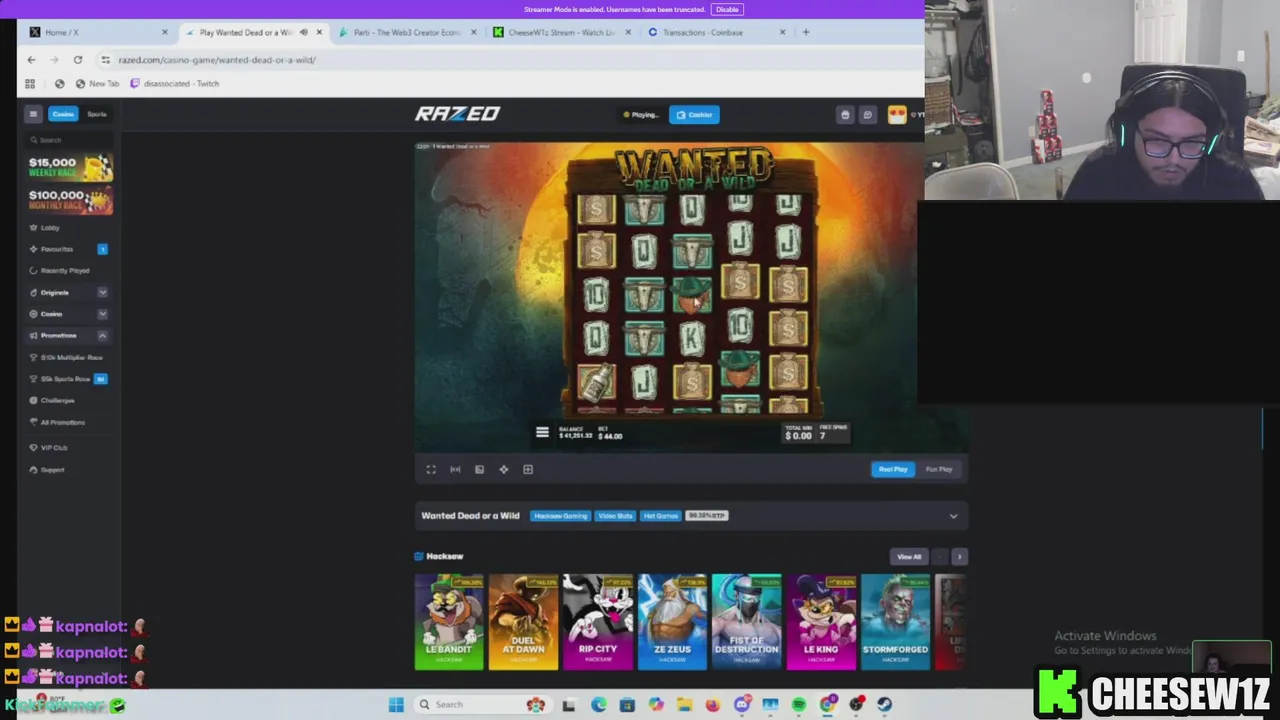The height and width of the screenshot is (720, 1280).
Task: Open $10k Multiplier Race promotion
Action: (70, 357)
